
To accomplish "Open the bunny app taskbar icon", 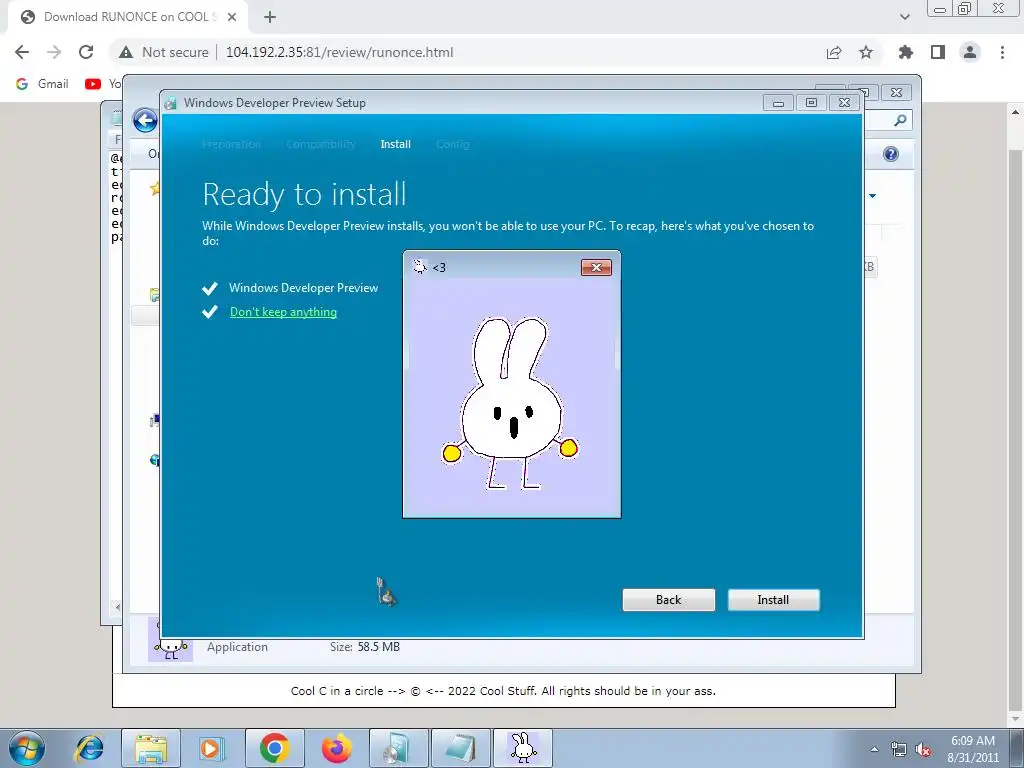I will click(523, 748).
